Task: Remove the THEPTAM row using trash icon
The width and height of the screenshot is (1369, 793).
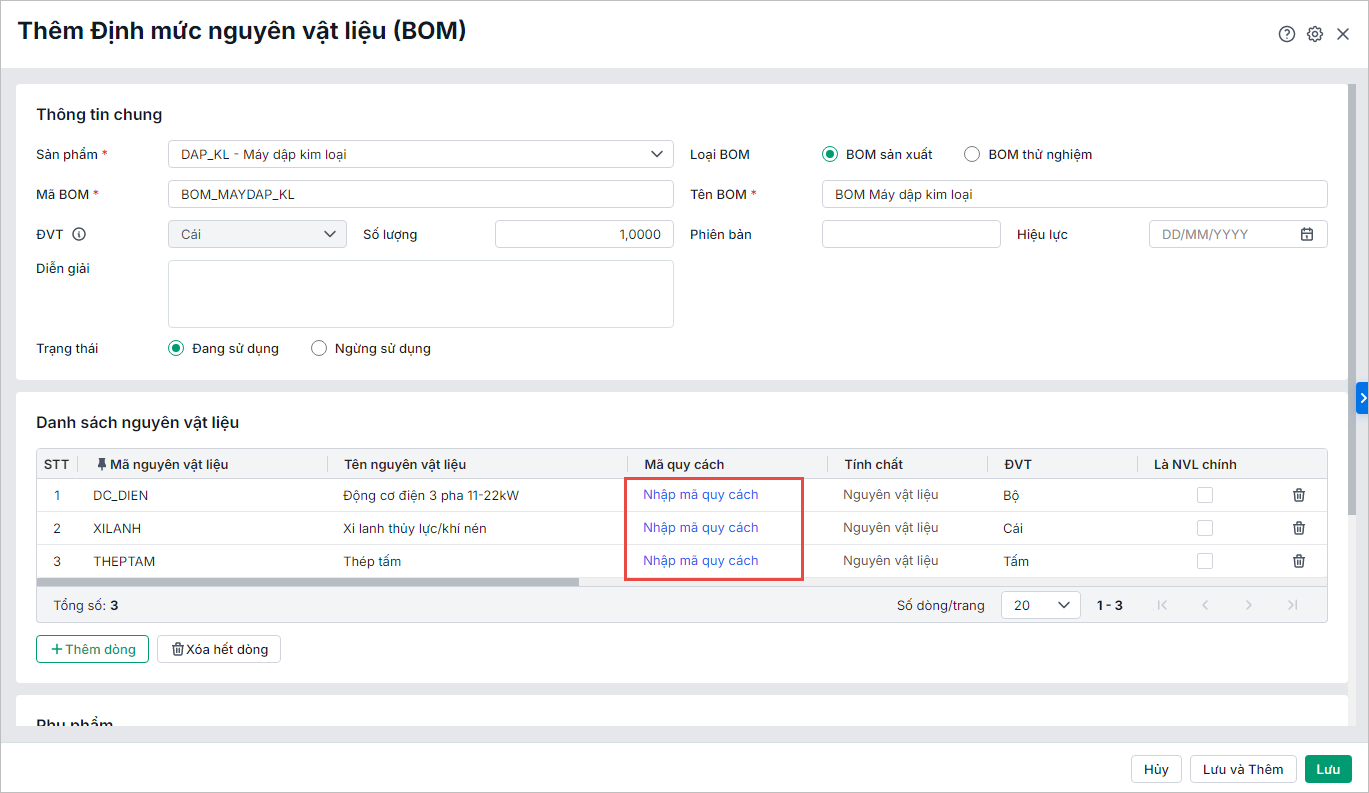Action: click(1299, 561)
